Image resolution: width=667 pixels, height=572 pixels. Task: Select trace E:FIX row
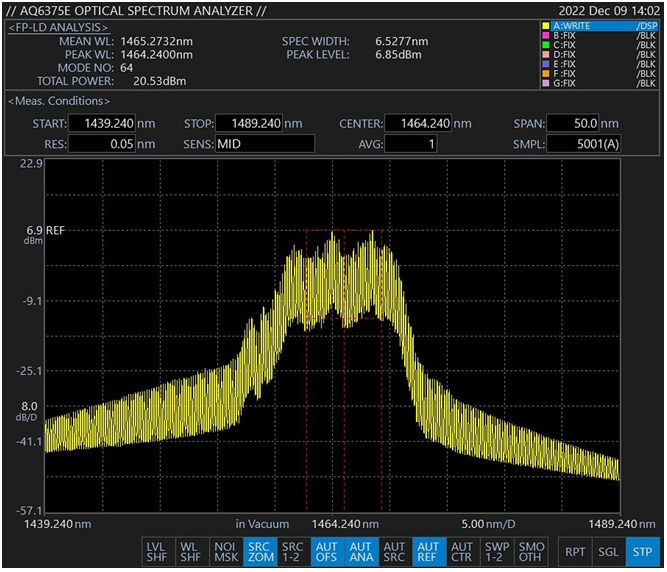(600, 64)
